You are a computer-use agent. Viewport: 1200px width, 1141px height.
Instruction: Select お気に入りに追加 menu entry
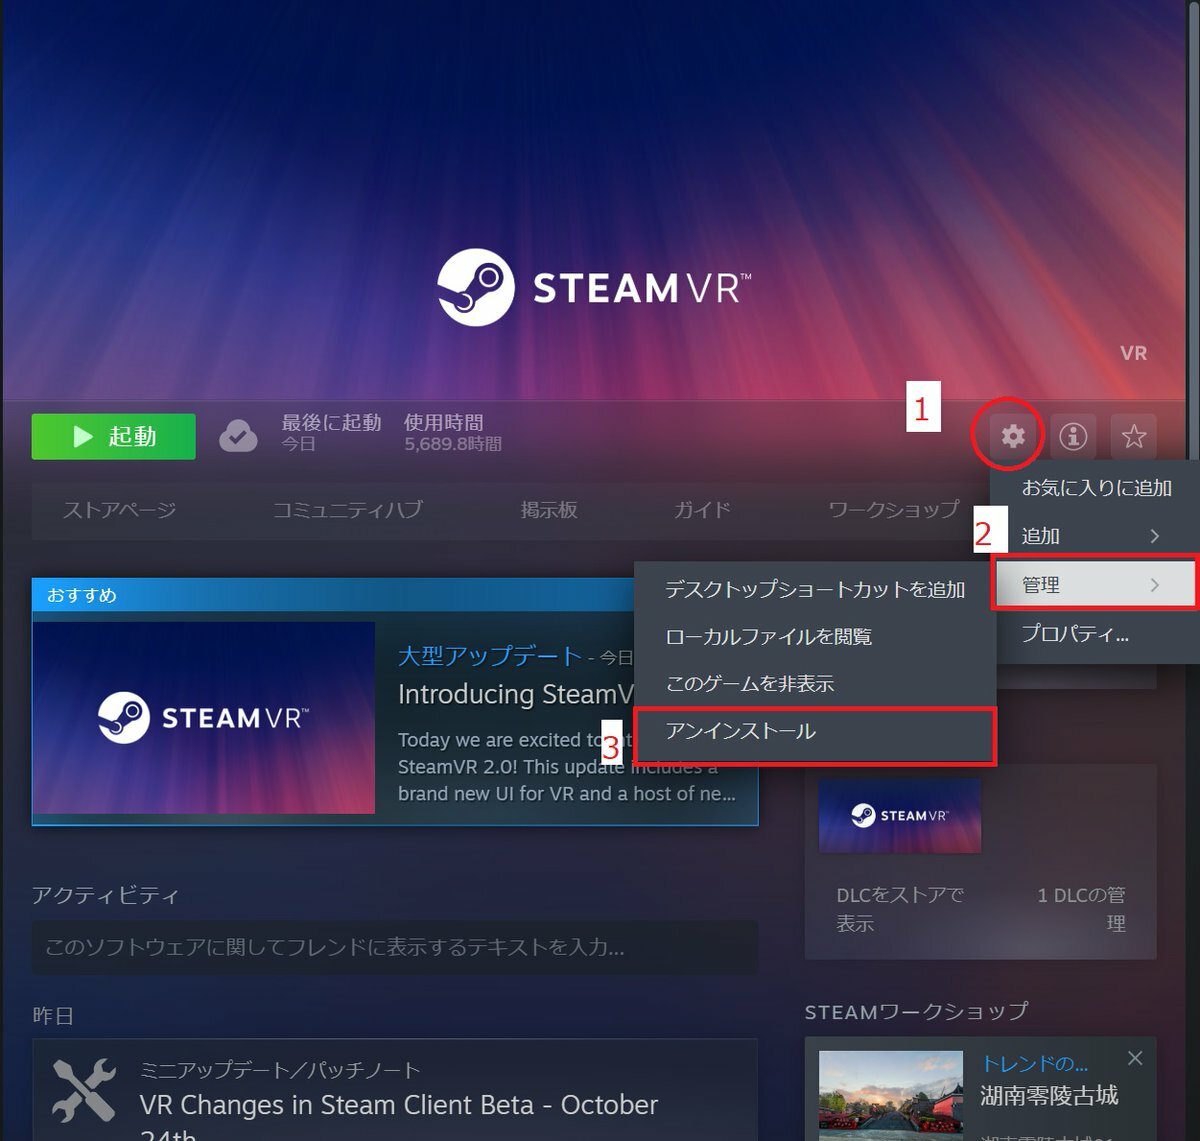pos(1095,488)
